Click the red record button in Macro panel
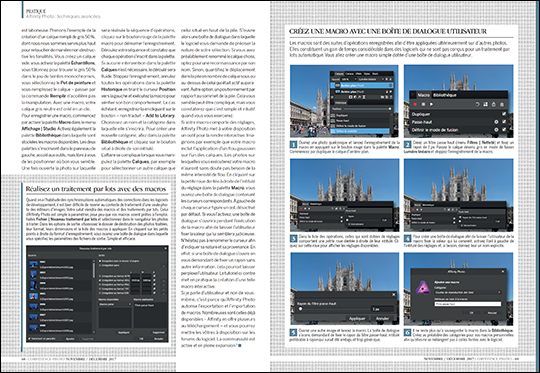 coord(415,104)
